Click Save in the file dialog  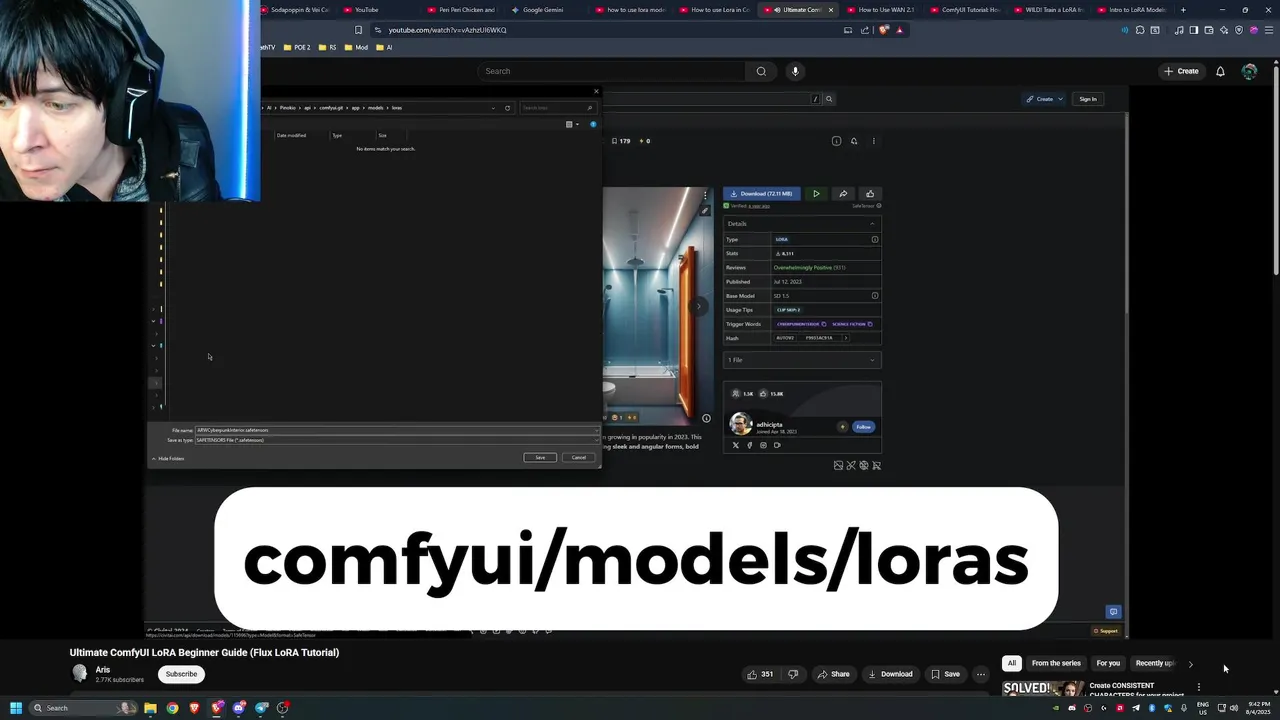[x=540, y=458]
